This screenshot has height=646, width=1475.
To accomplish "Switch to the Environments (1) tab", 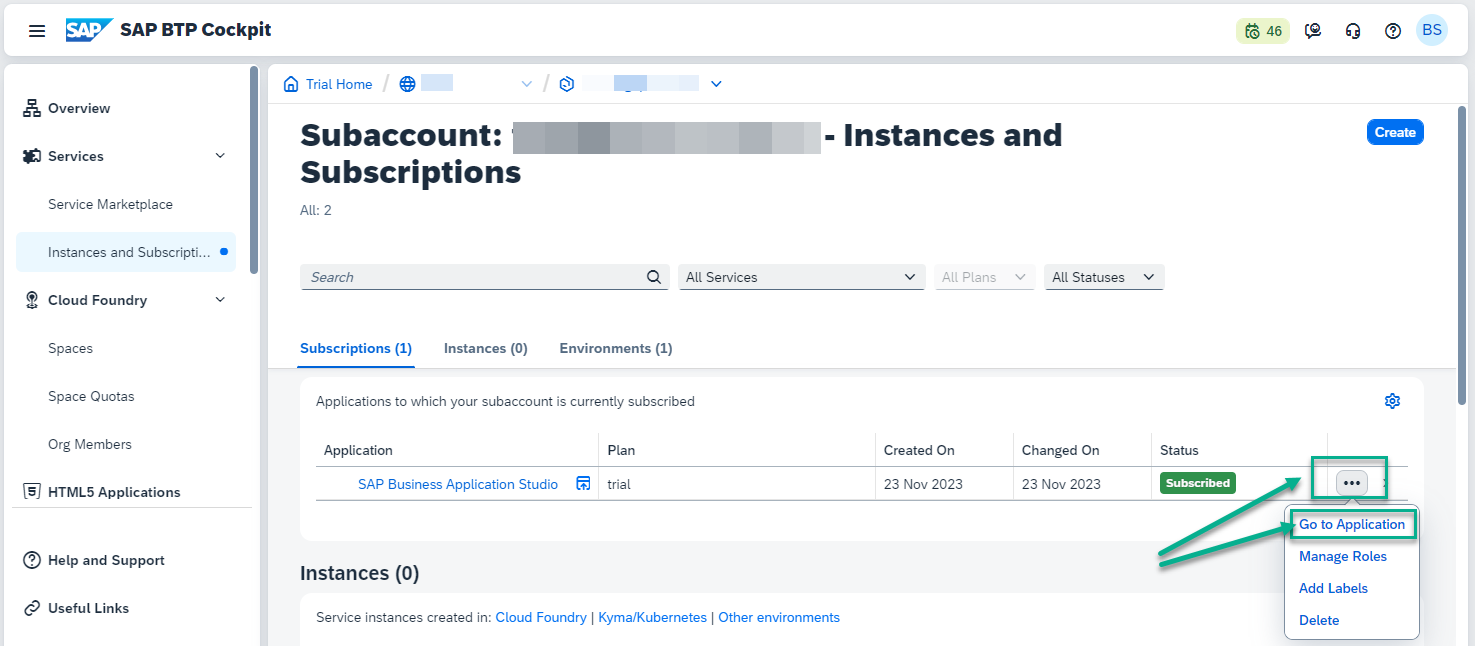I will coord(615,348).
